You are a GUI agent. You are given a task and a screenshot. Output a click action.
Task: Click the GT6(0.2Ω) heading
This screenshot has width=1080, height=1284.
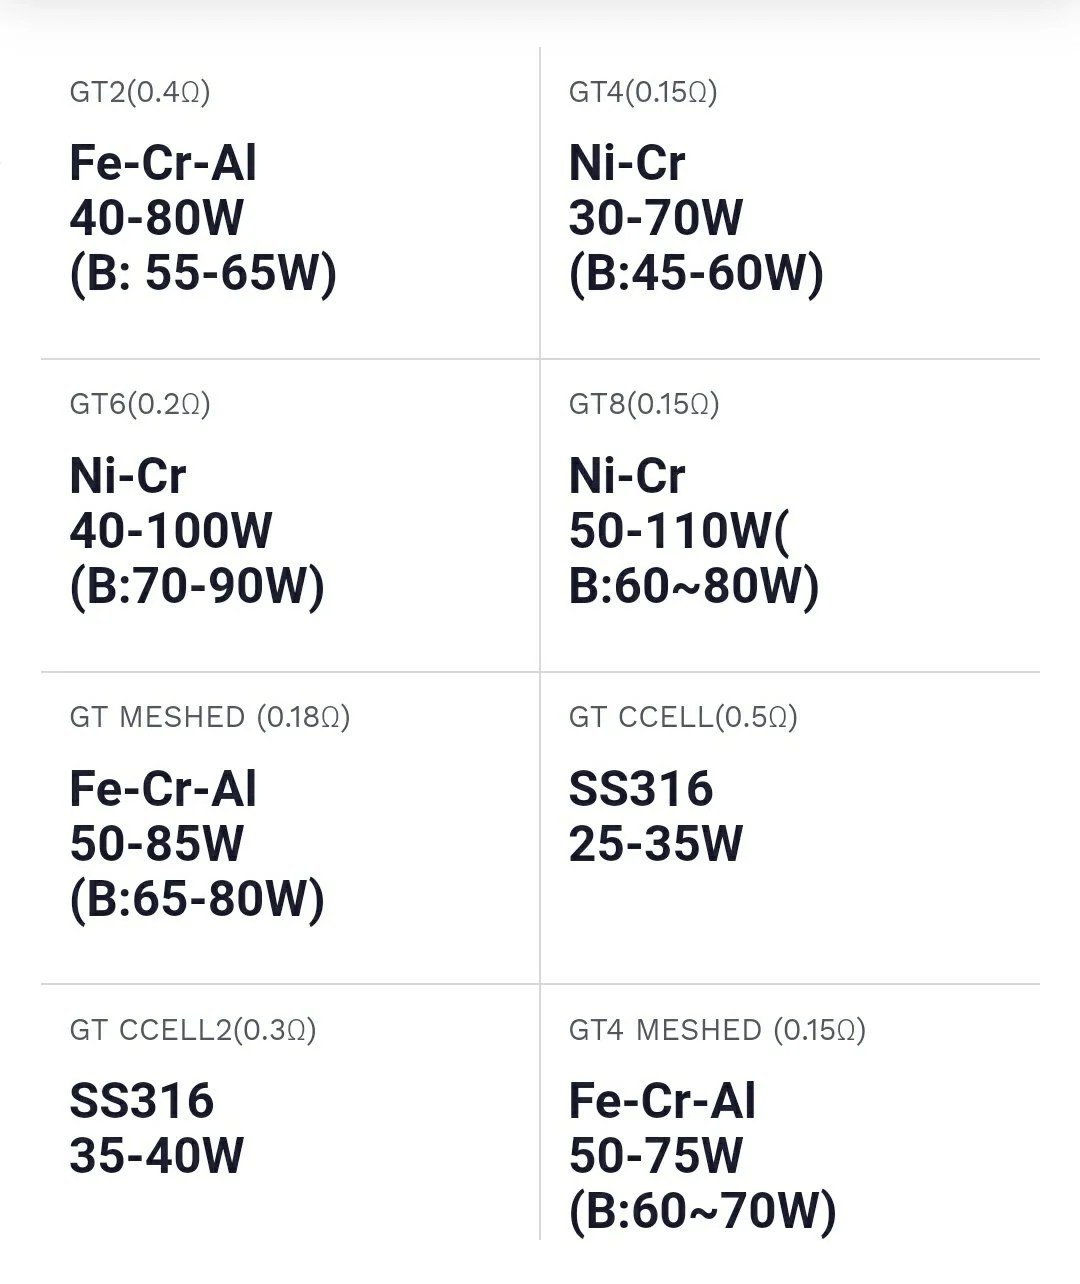coord(140,405)
